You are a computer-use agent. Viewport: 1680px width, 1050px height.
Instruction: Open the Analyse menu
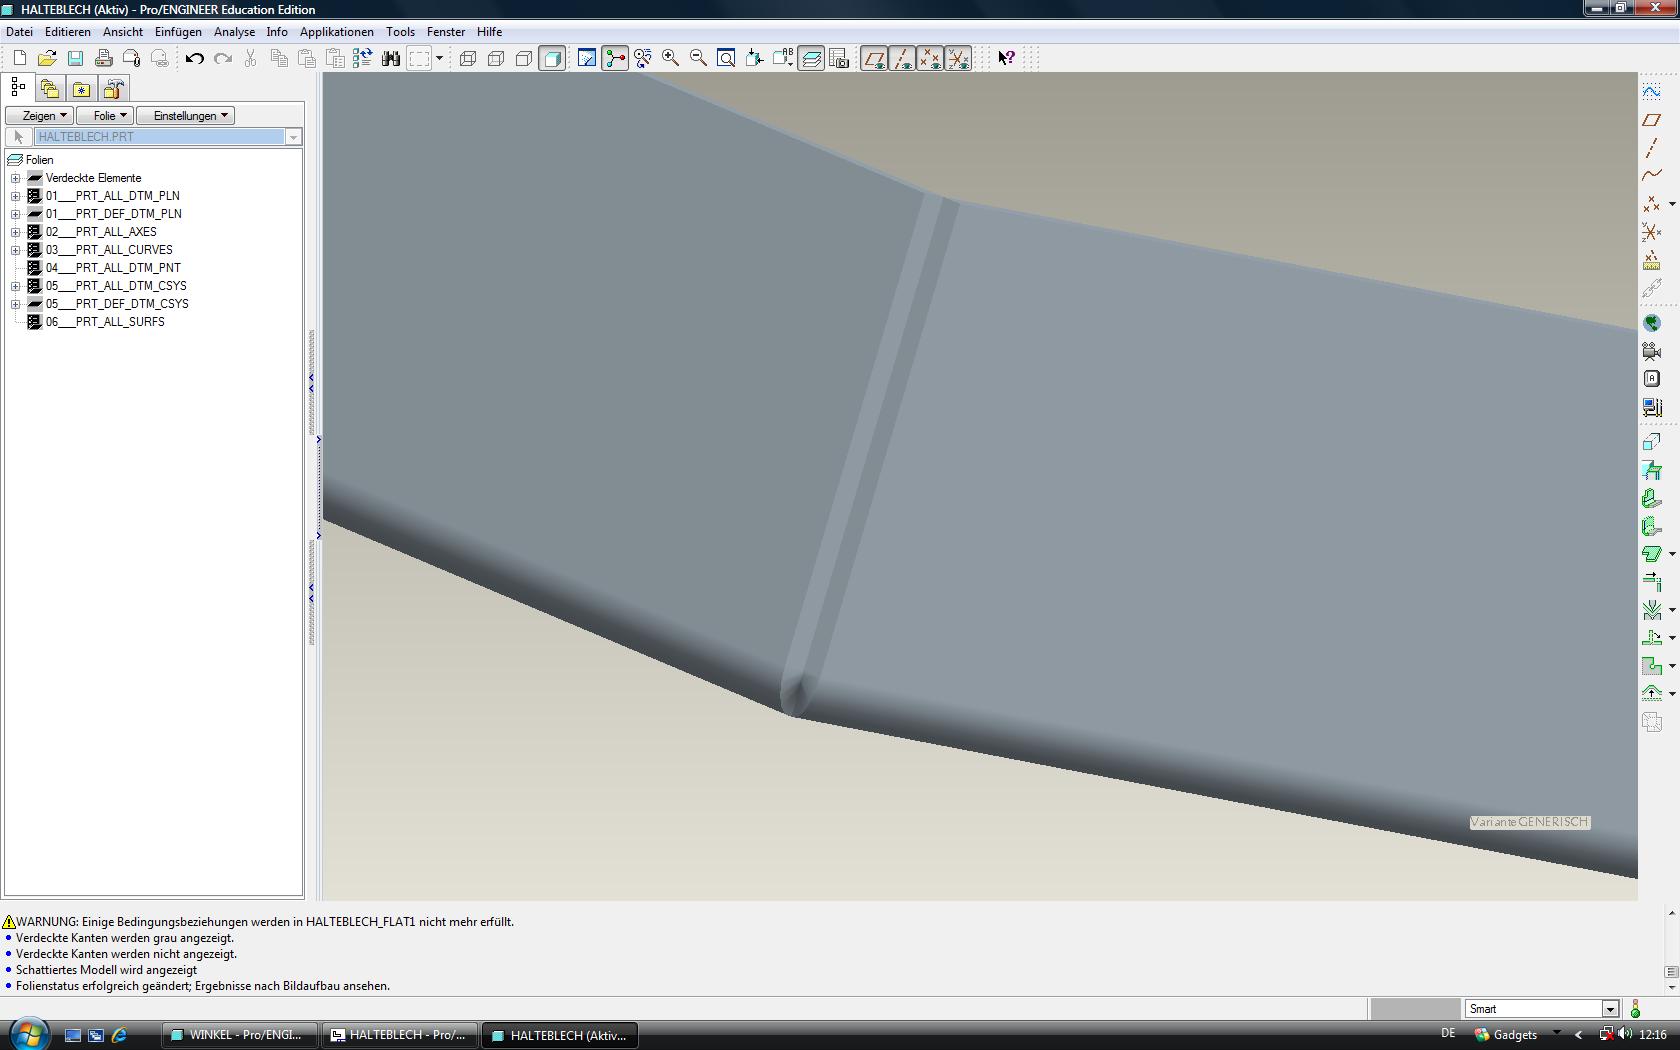(x=234, y=32)
